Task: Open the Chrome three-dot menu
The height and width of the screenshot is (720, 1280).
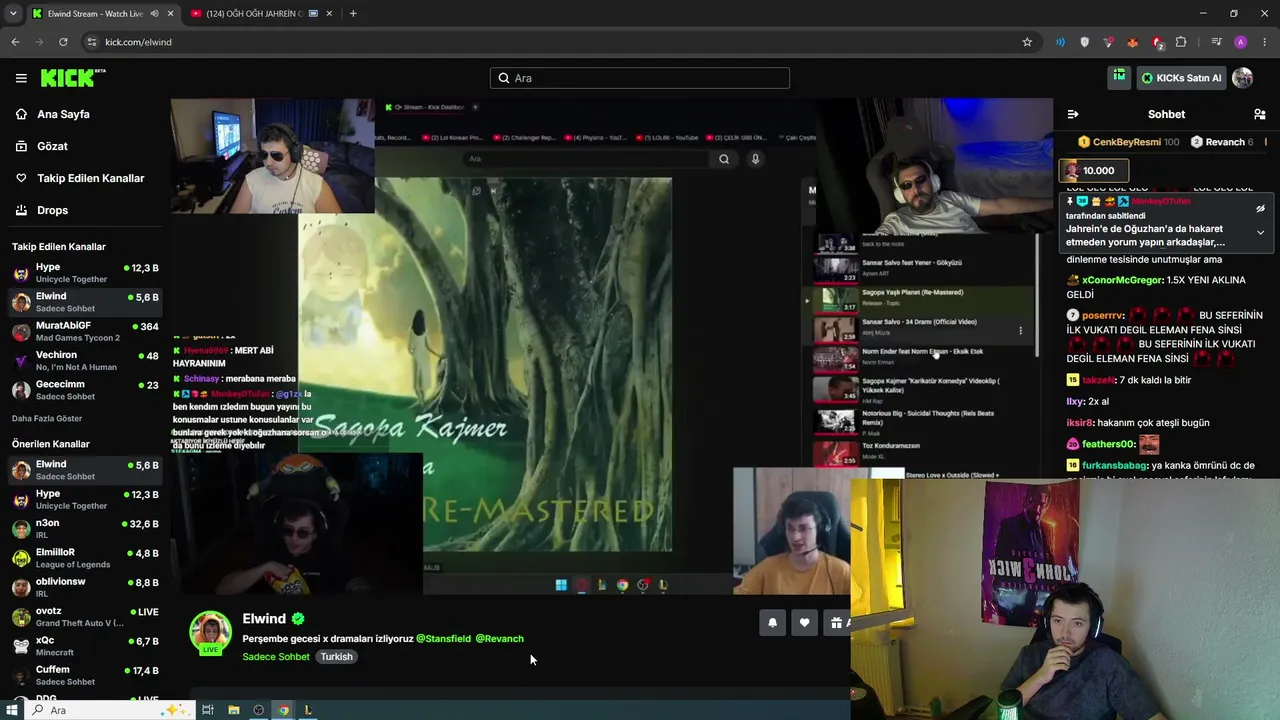Action: [1265, 42]
